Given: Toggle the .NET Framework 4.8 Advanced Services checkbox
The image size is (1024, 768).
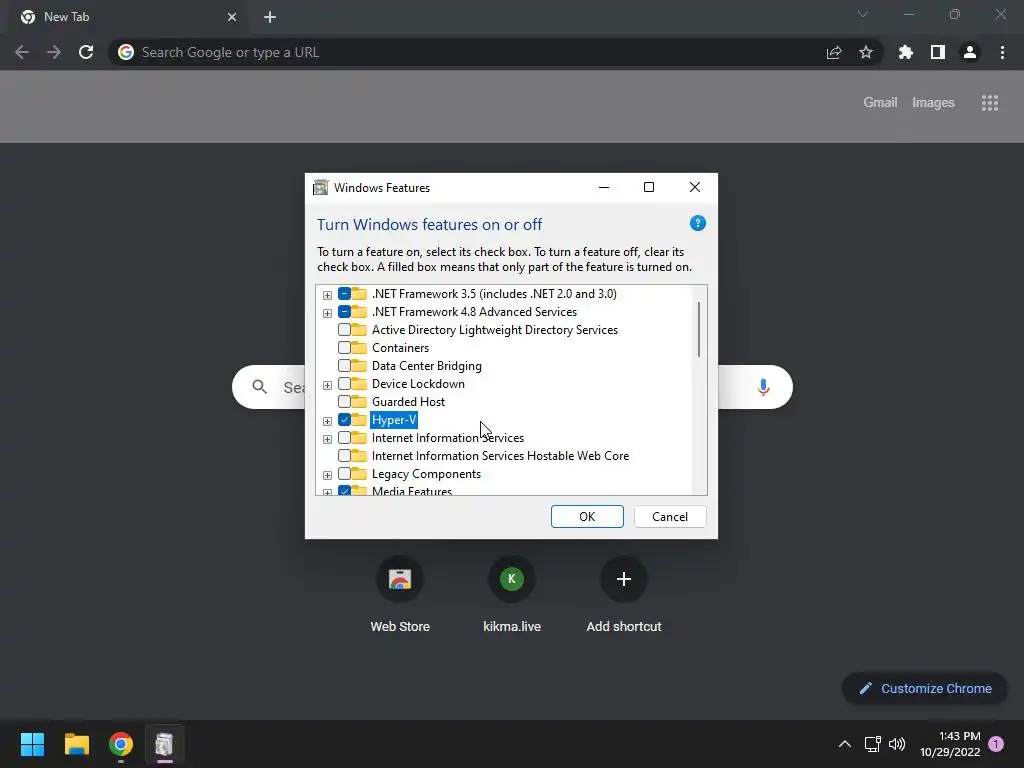Looking at the screenshot, I should 344,312.
